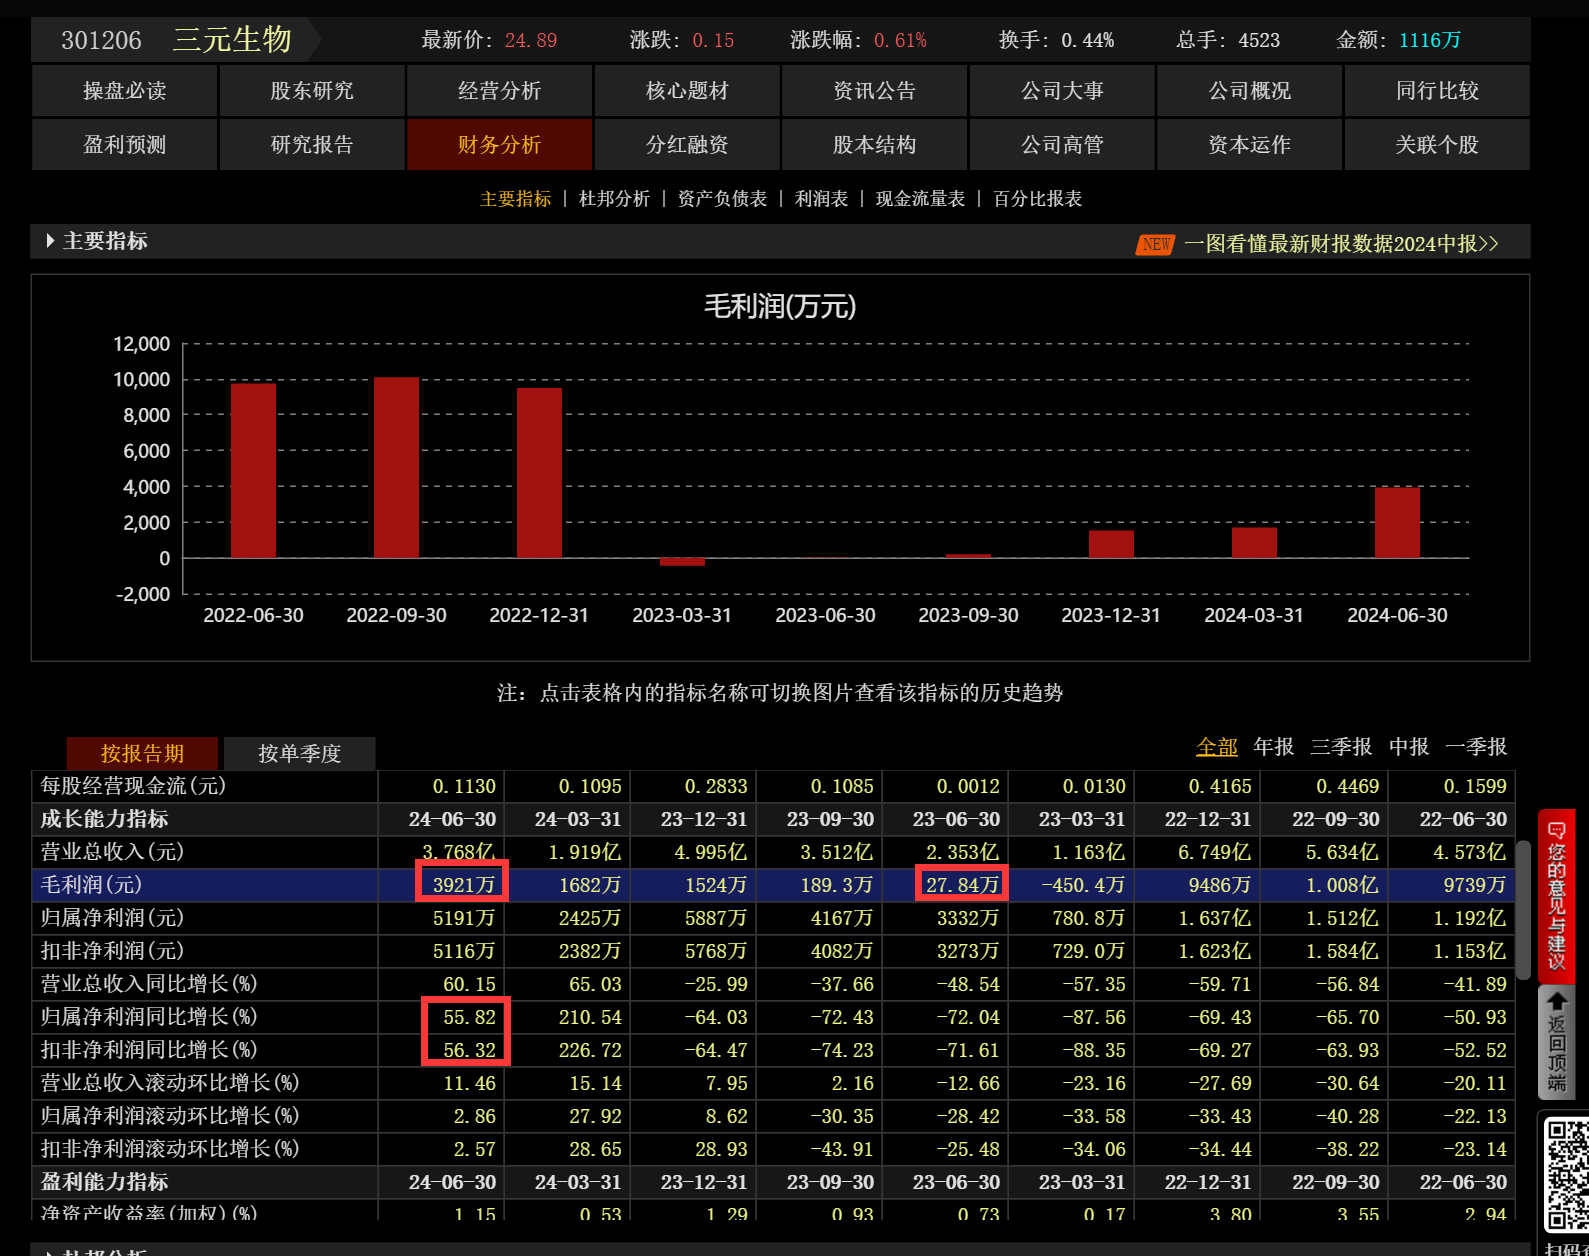
Task: Open 同行比较 tab
Action: (x=1437, y=91)
